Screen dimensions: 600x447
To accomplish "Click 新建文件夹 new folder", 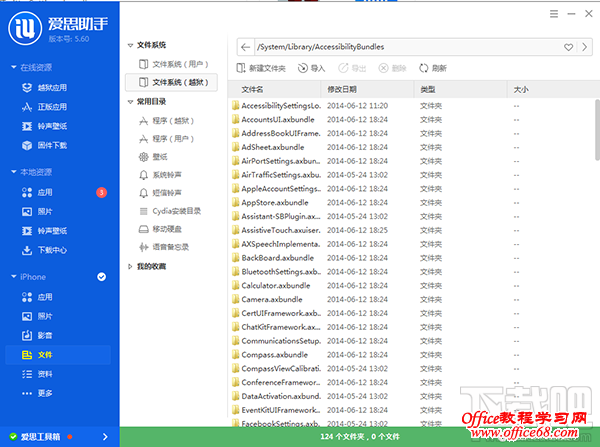I will point(261,68).
